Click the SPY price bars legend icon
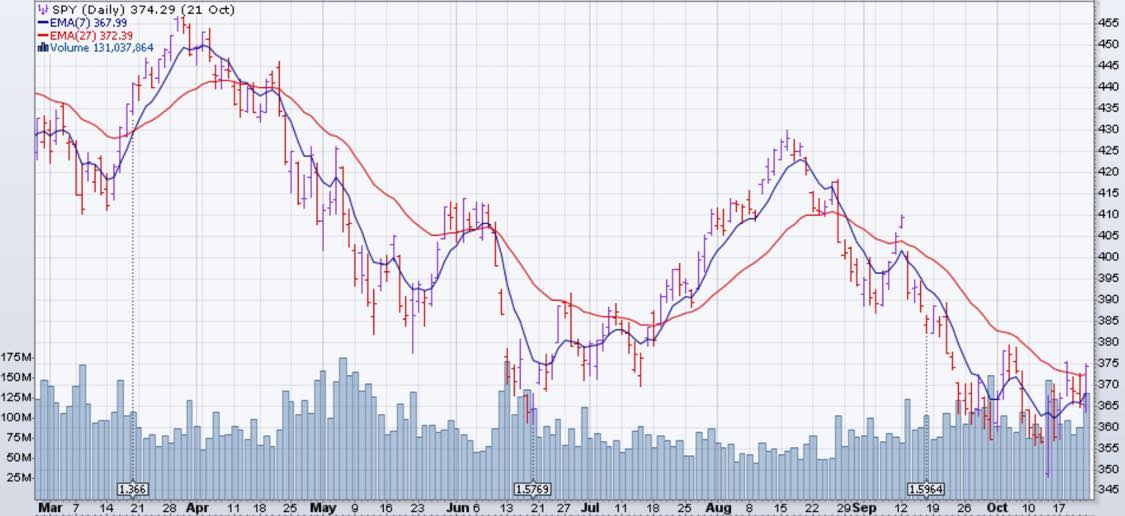Image resolution: width=1125 pixels, height=516 pixels. tap(42, 8)
